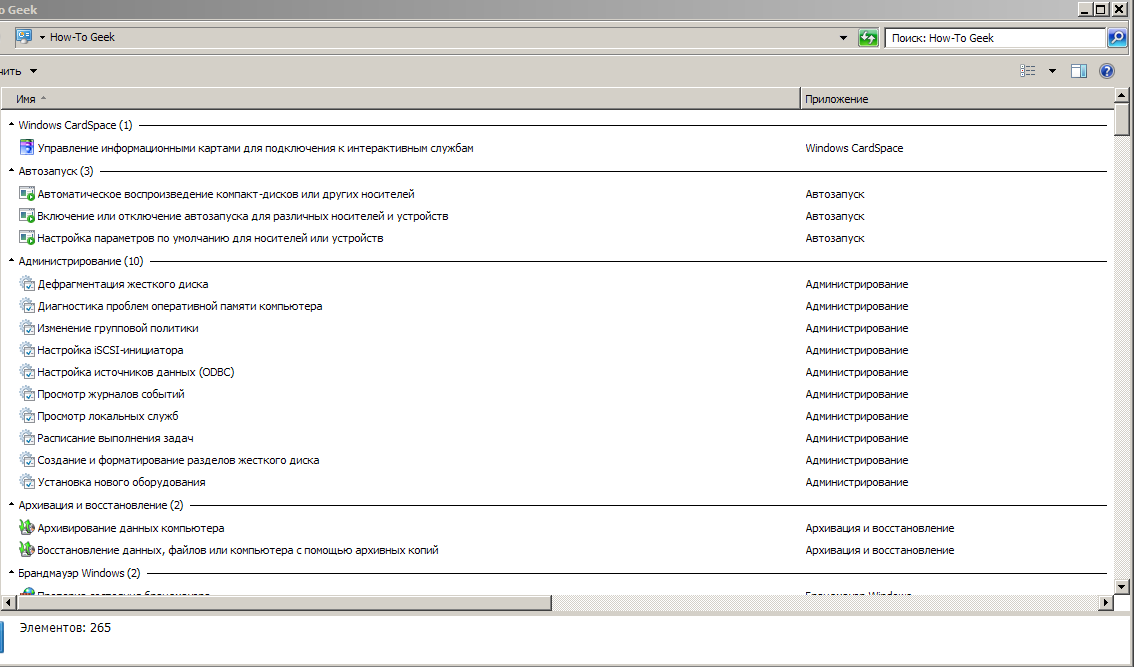Viewport: 1135px width, 667px height.
Task: Click the refresh icon beside the address bar
Action: (868, 38)
